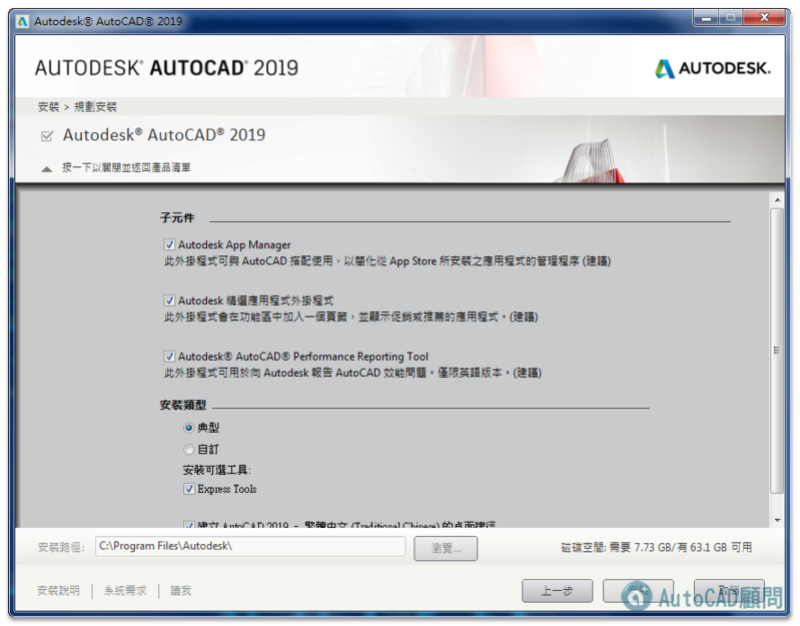Select the 典型 installation type radio
The height and width of the screenshot is (626, 800).
pos(188,428)
